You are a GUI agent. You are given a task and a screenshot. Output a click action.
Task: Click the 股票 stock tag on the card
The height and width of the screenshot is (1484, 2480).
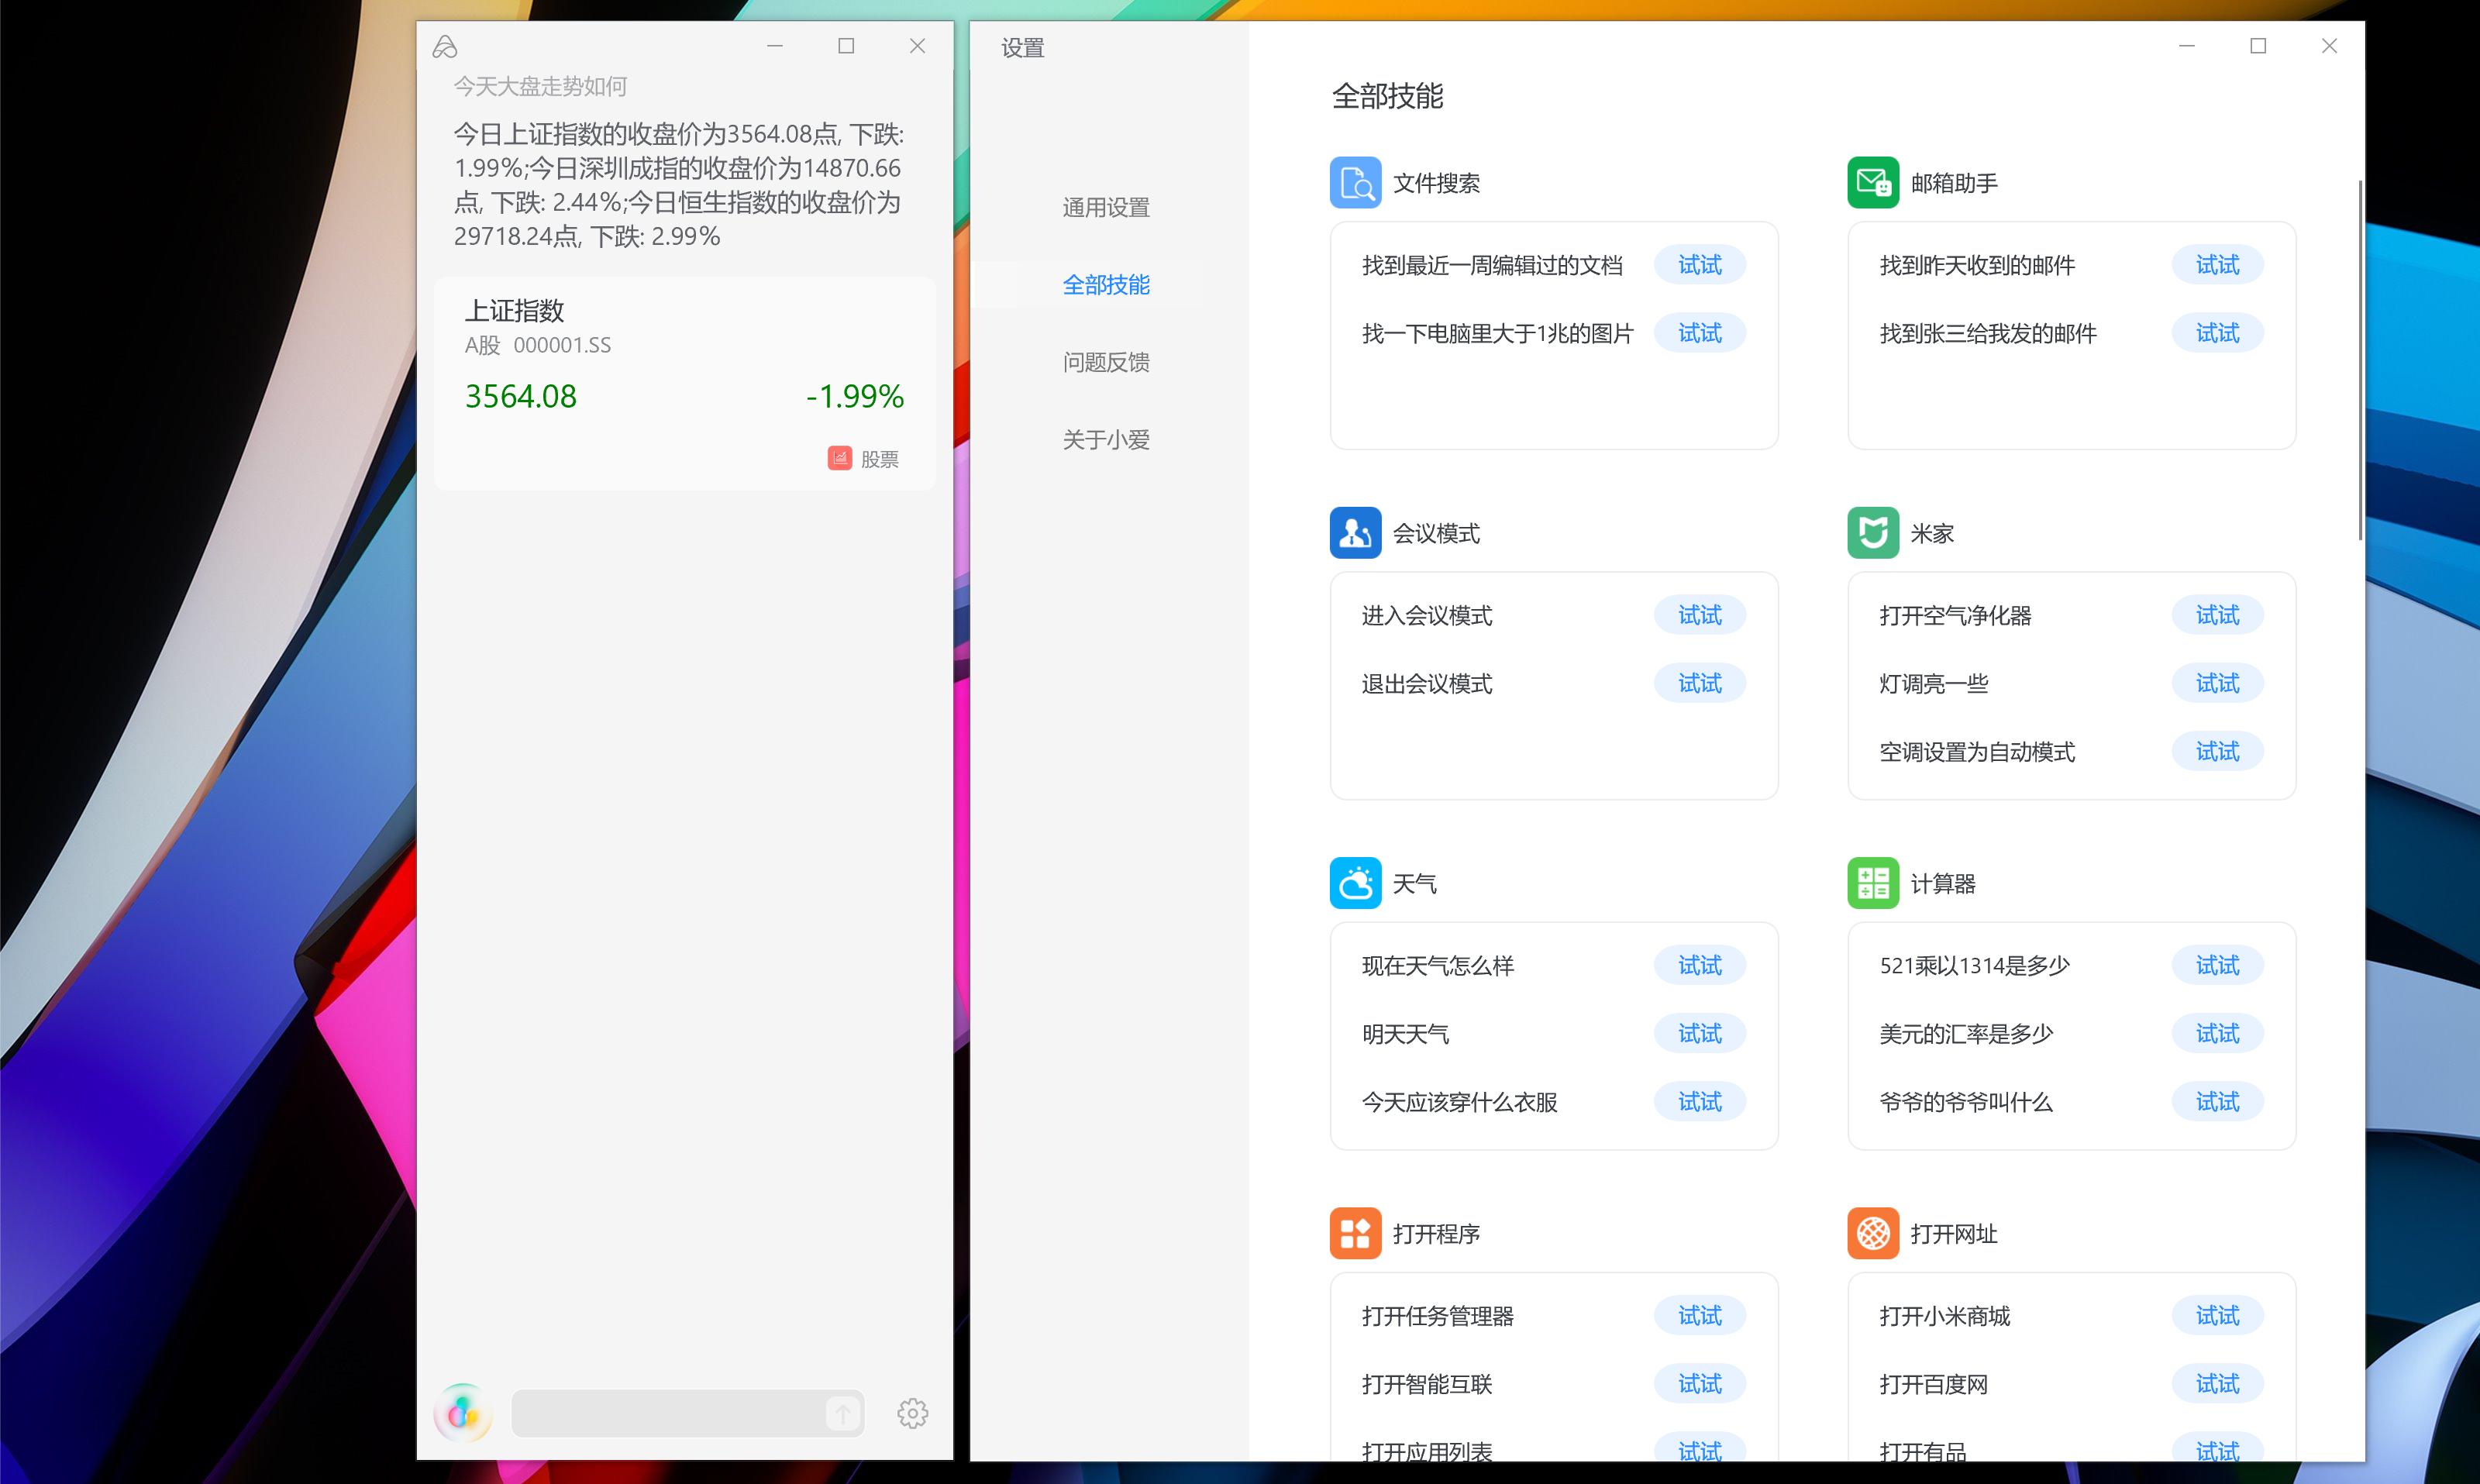tap(866, 458)
